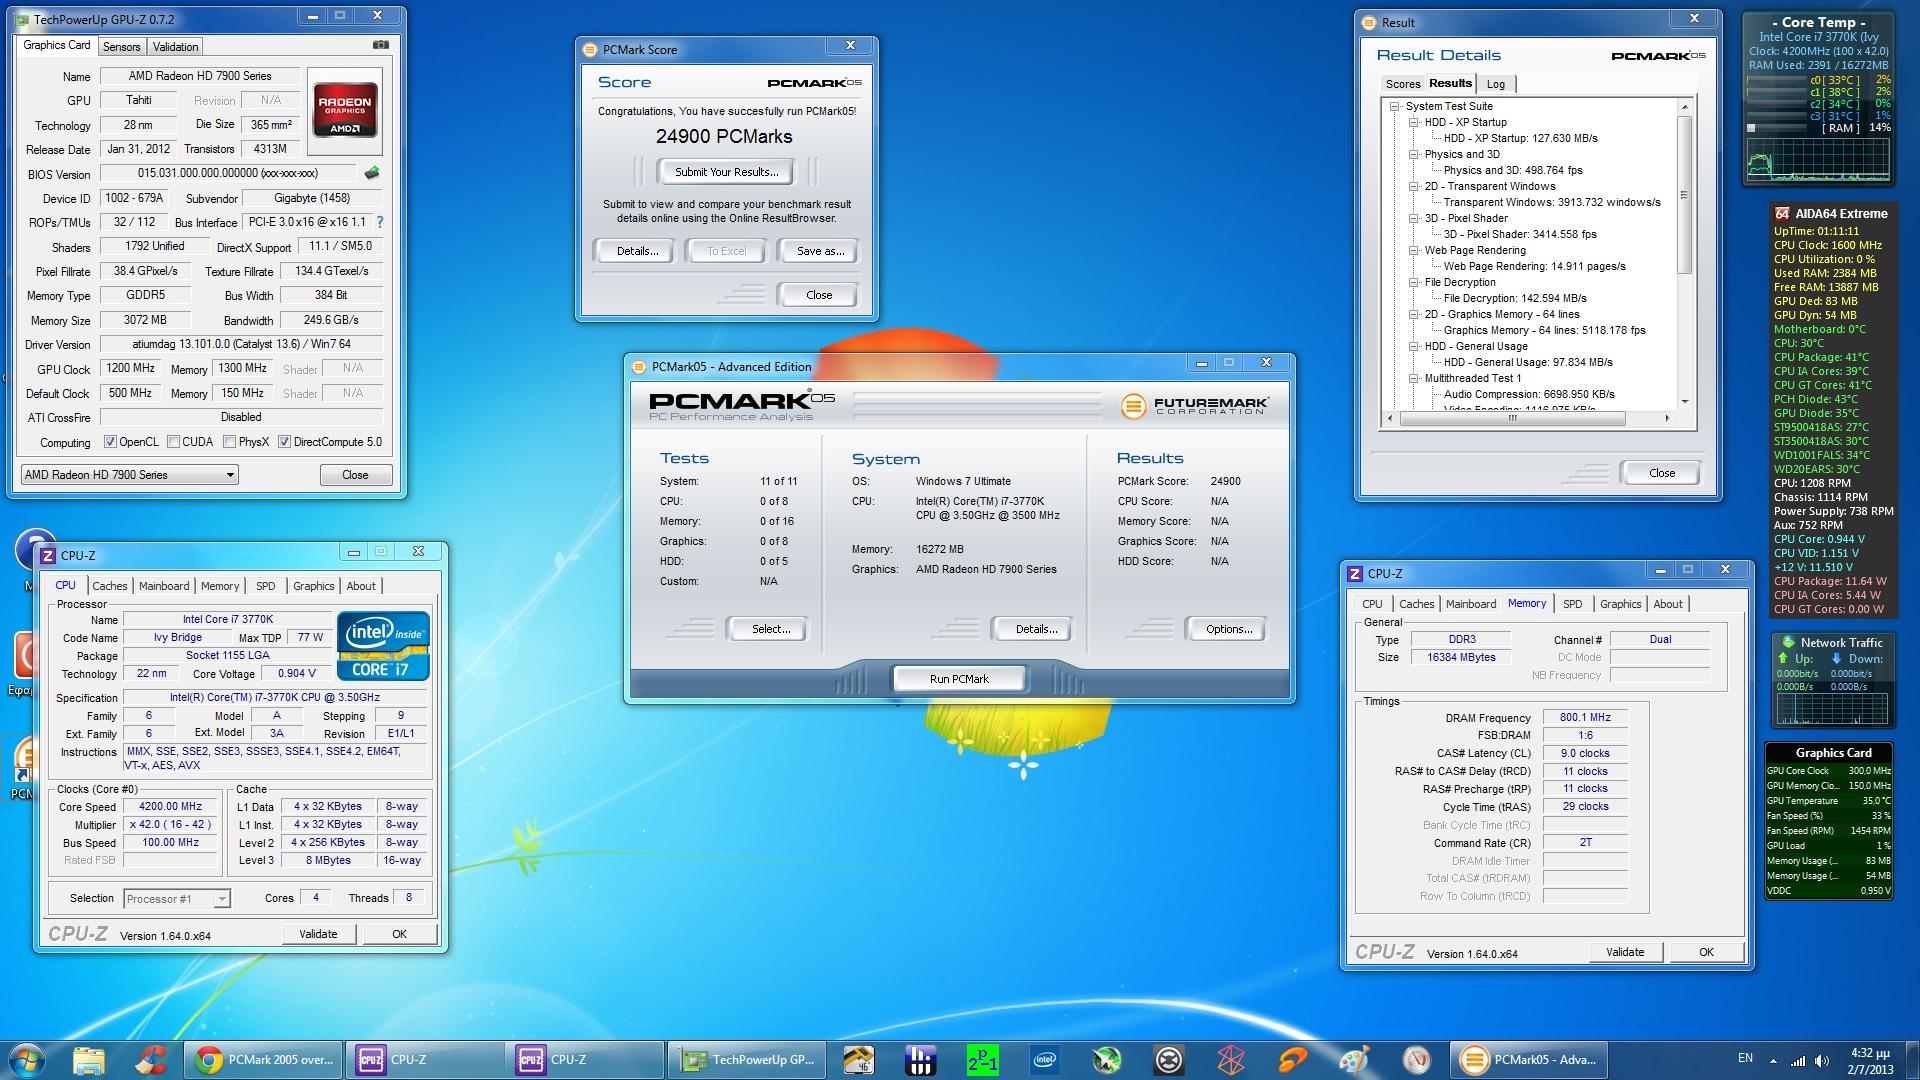Switch to PCMark05 Advanced taskbar item
The height and width of the screenshot is (1080, 1920).
pyautogui.click(x=1530, y=1060)
